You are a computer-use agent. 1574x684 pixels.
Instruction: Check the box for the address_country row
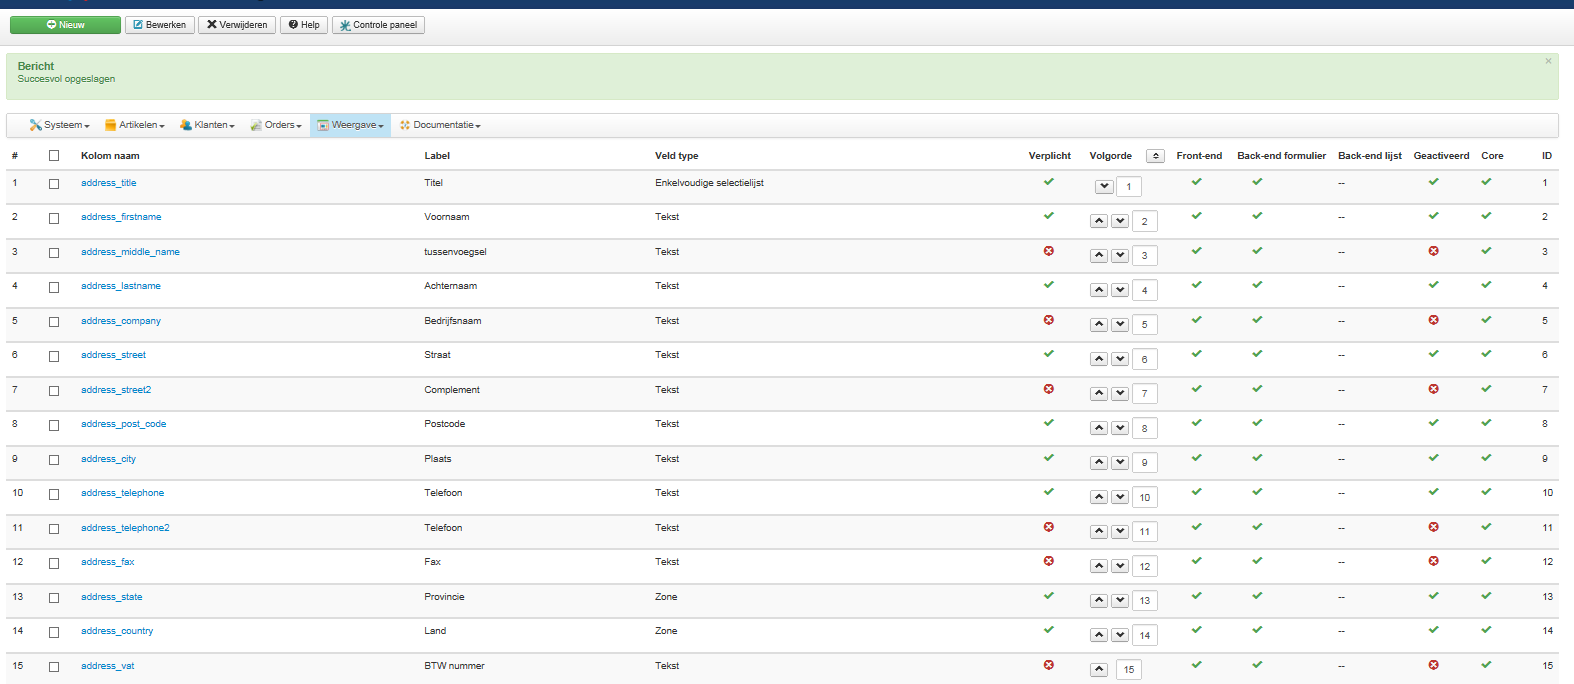pyautogui.click(x=54, y=632)
